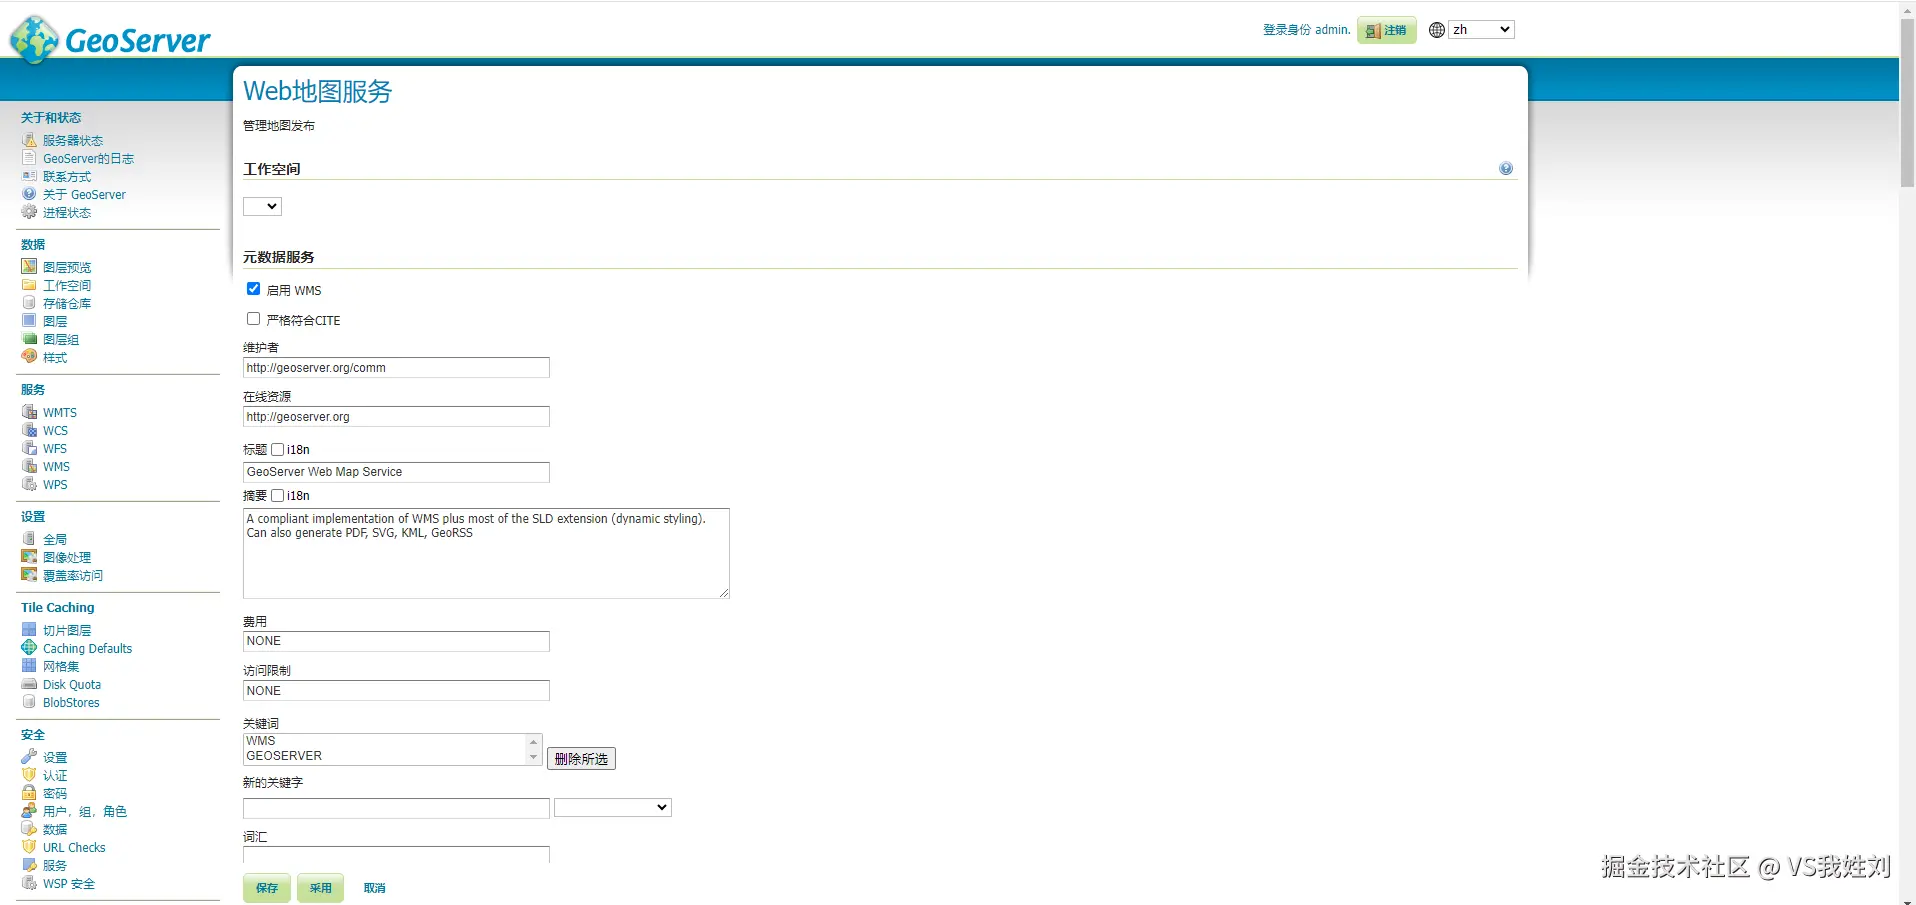Open the 图层 layers link

coord(55,322)
